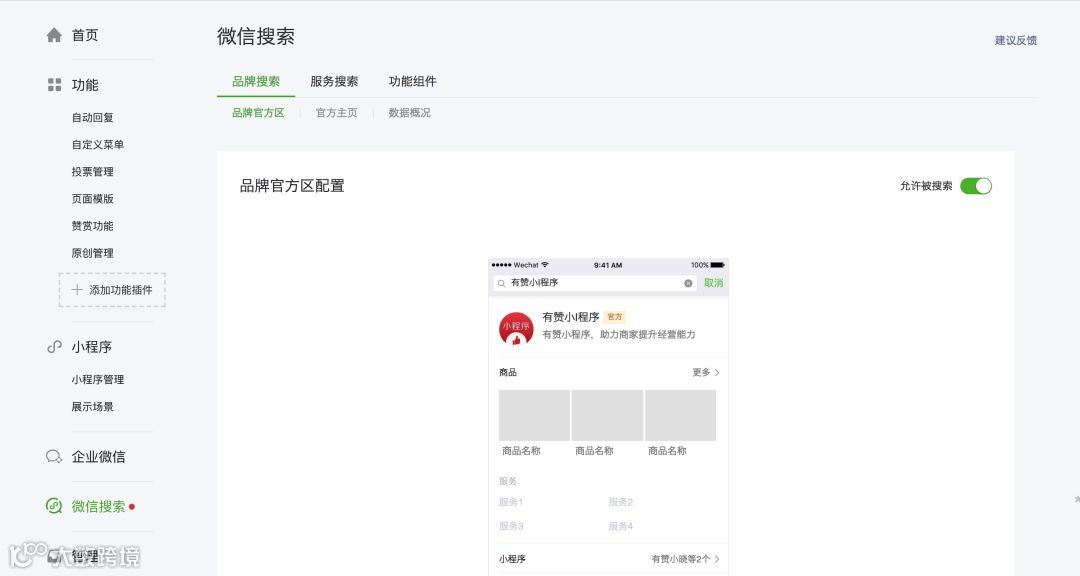The height and width of the screenshot is (576, 1080).
Task: Click 服务4 in the phone preview
Action: point(621,526)
